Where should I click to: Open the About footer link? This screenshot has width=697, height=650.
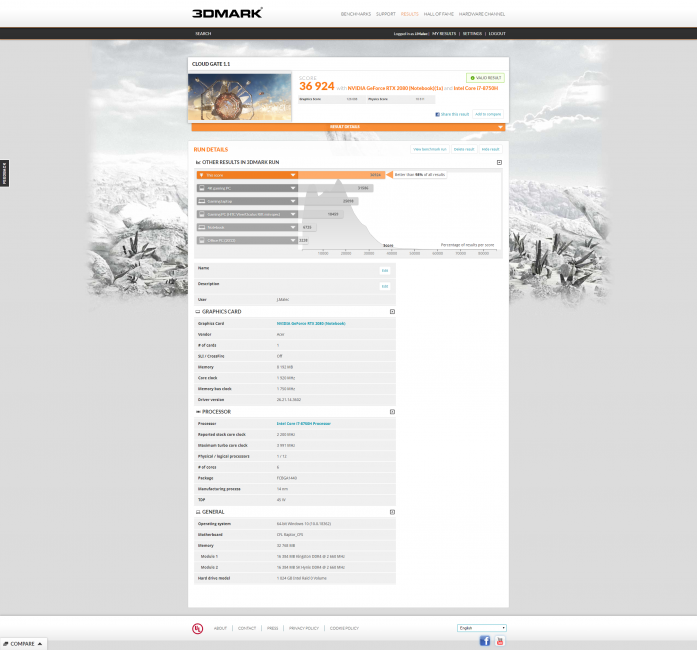click(x=220, y=629)
